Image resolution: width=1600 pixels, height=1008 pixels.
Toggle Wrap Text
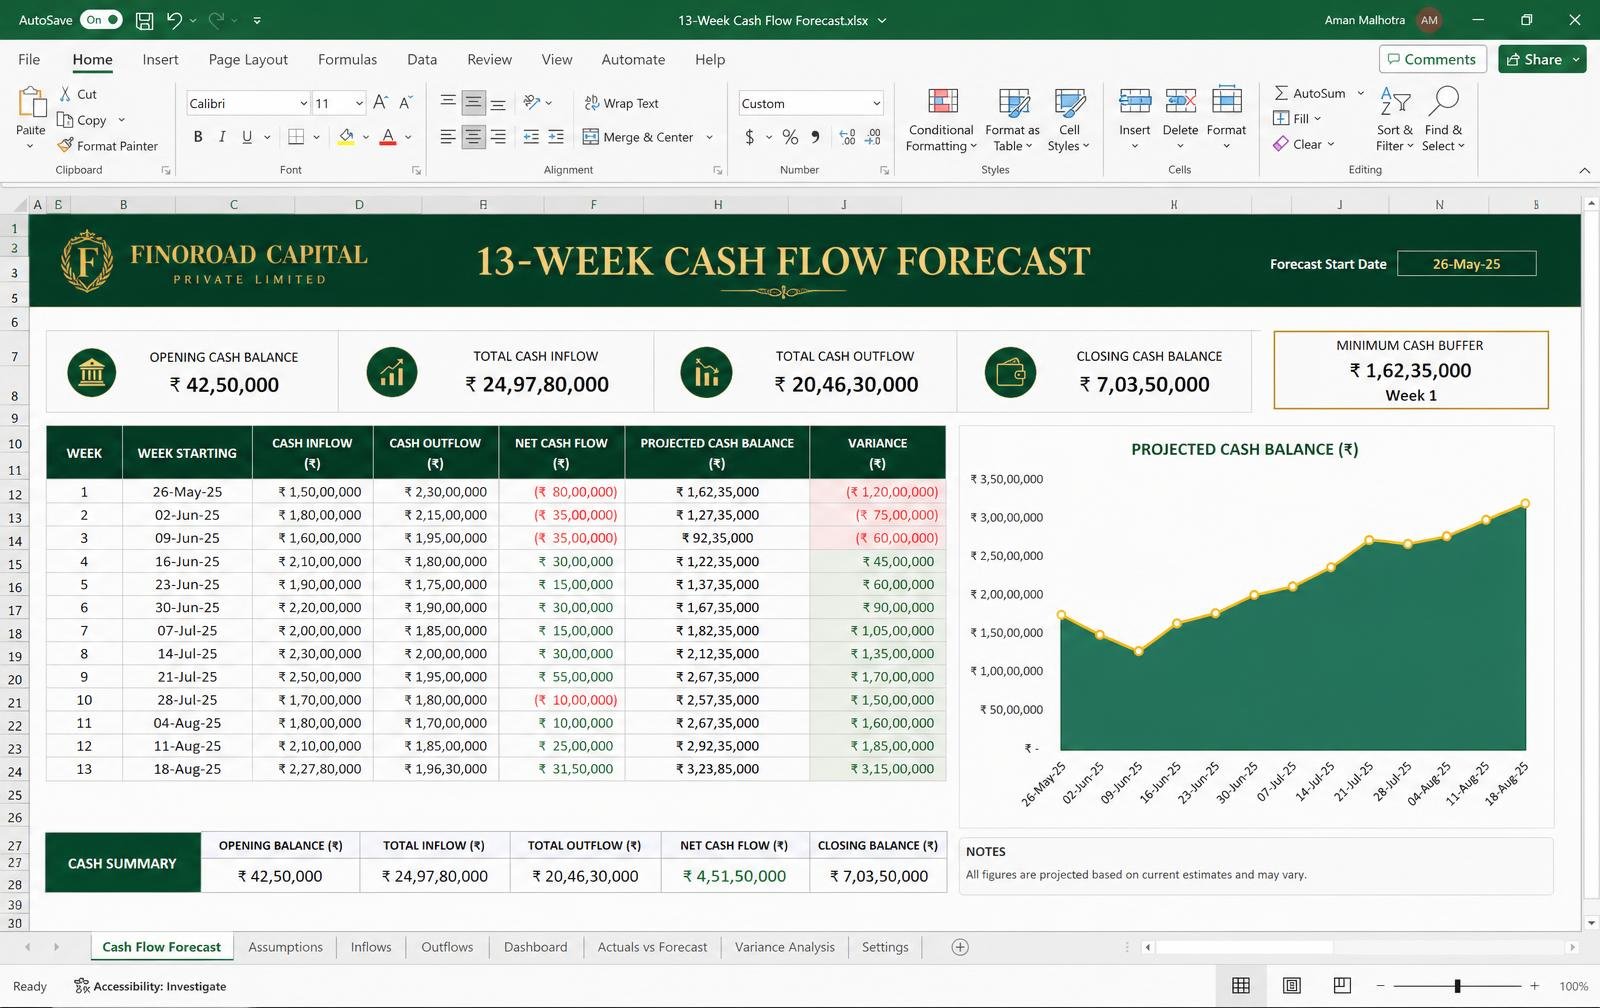pos(621,103)
